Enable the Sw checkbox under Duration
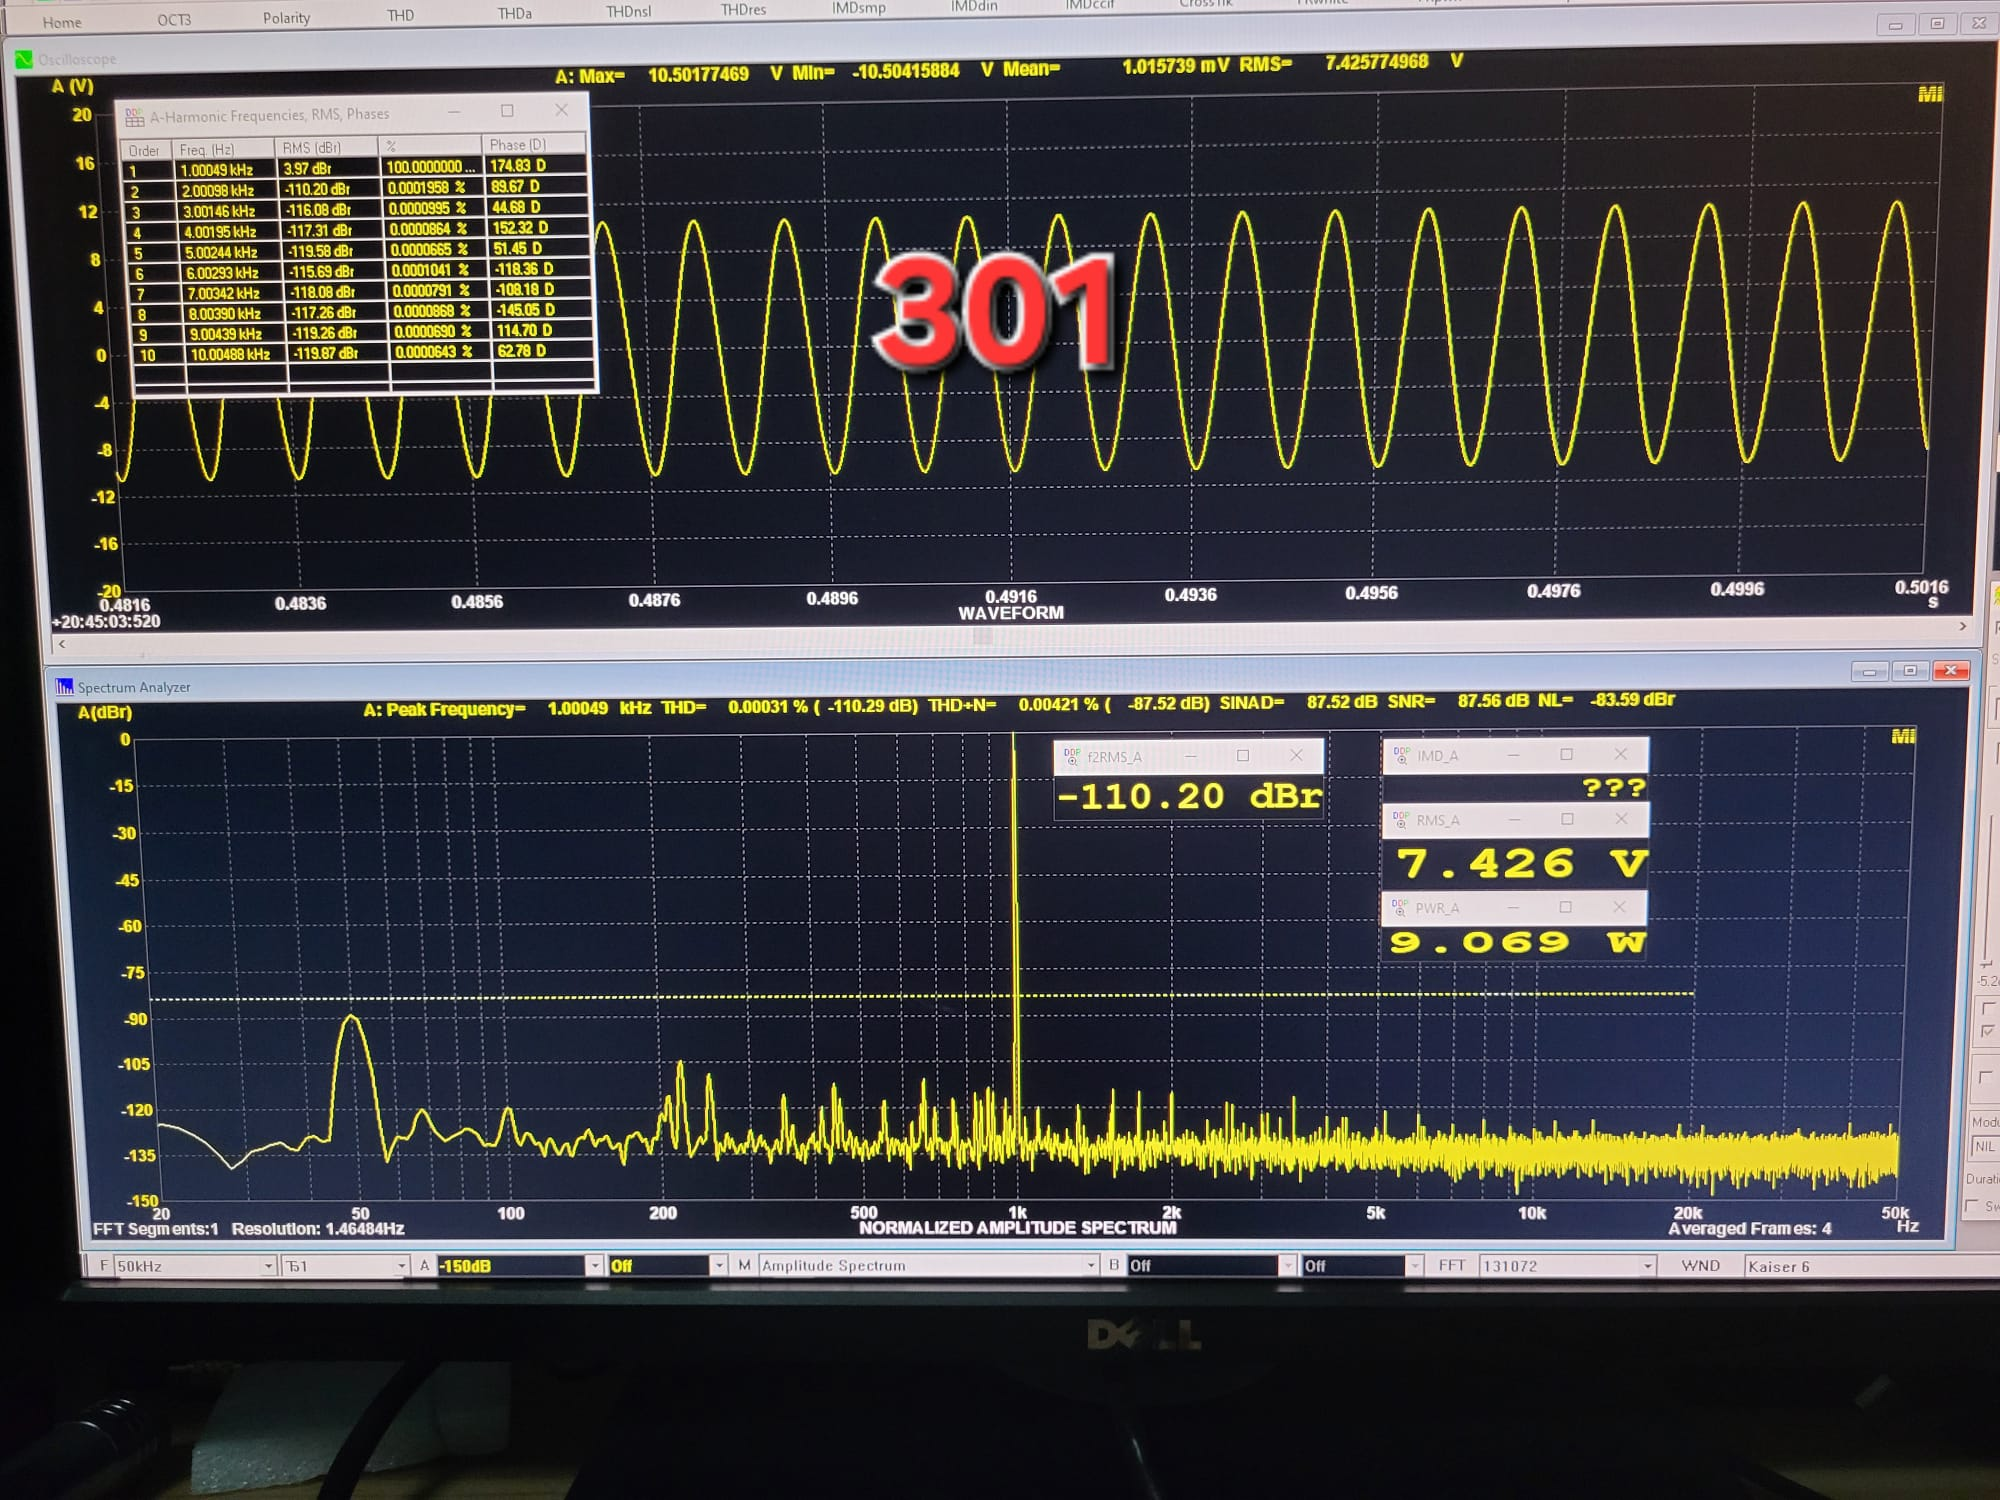Viewport: 2000px width, 1500px height. [1974, 1207]
